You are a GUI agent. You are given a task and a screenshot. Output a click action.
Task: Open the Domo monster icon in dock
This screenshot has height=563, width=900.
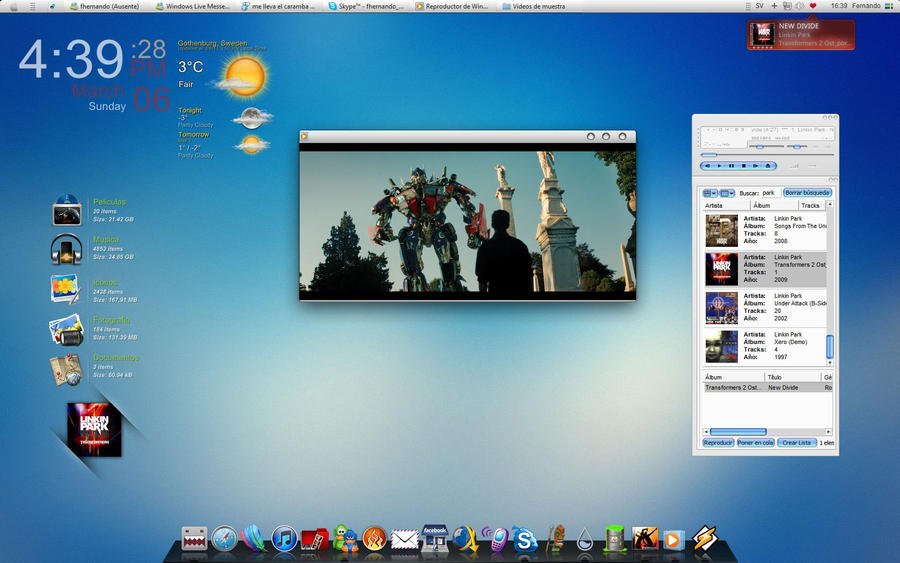point(194,539)
